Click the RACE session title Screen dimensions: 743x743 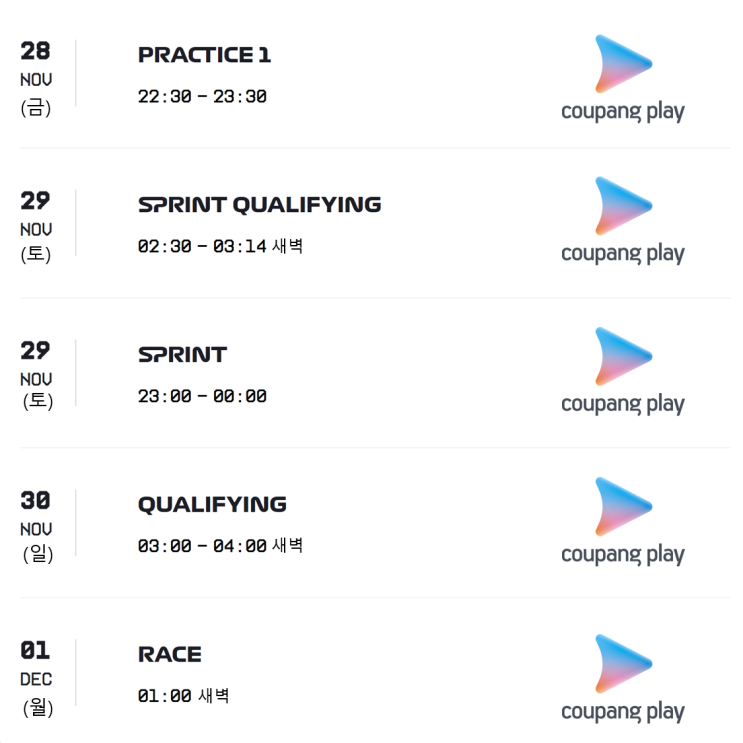tap(169, 655)
